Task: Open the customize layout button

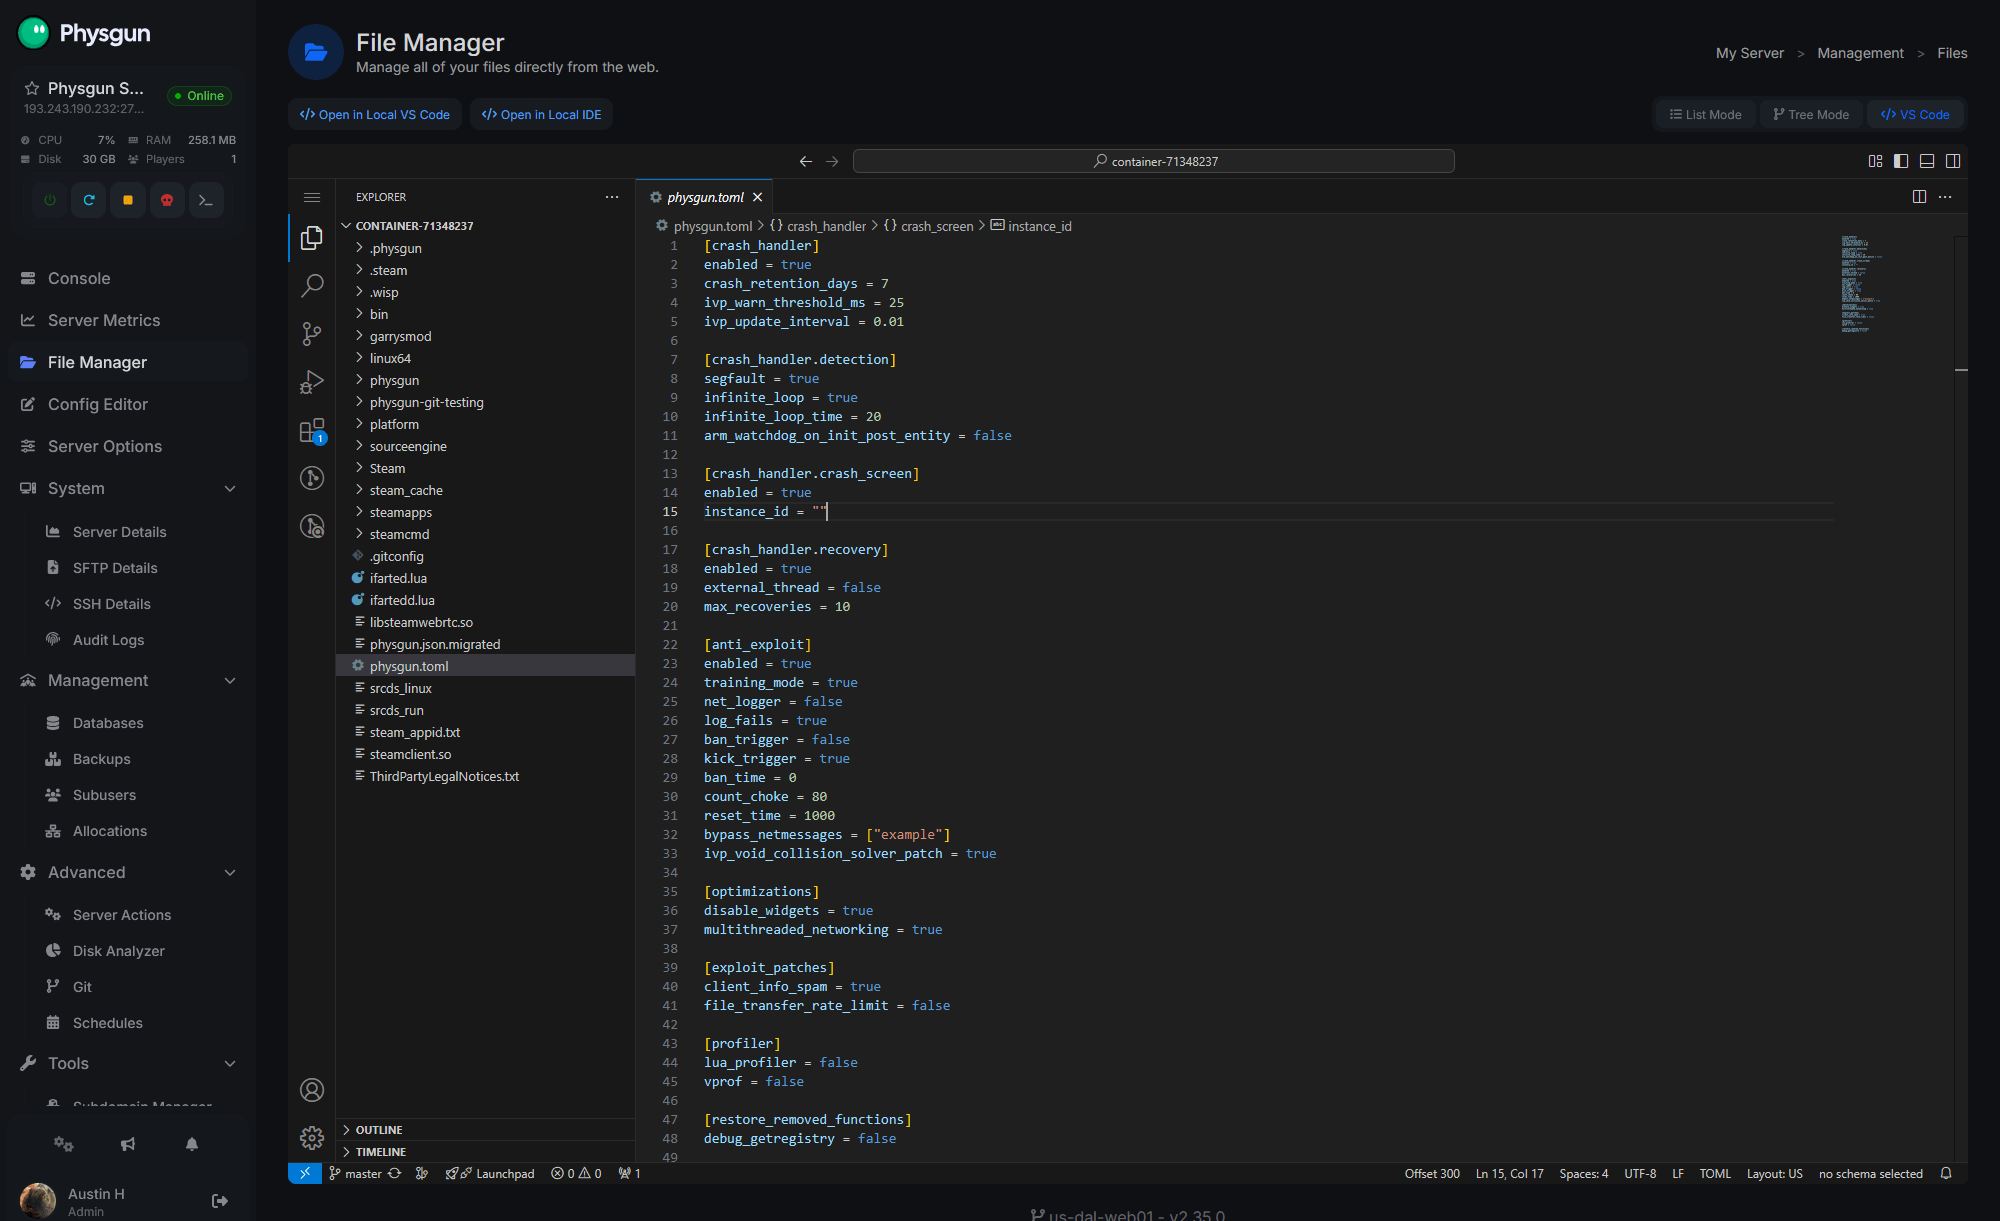Action: [1875, 161]
